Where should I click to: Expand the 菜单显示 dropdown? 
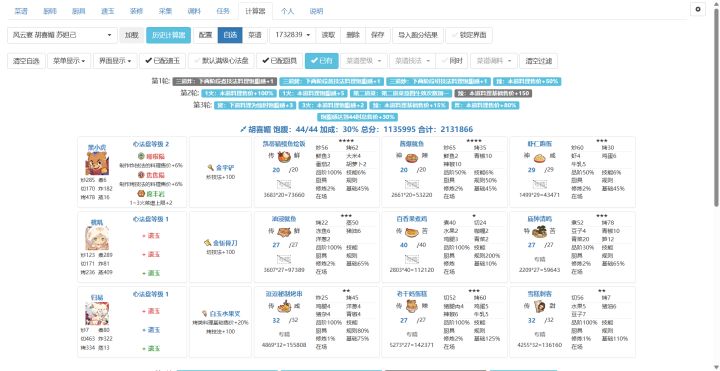[x=69, y=61]
